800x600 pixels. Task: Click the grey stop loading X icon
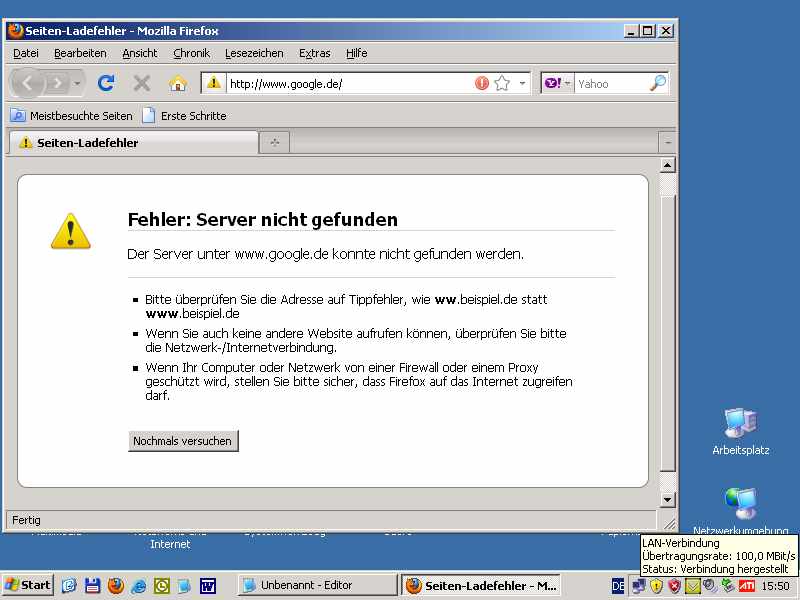pyautogui.click(x=142, y=83)
